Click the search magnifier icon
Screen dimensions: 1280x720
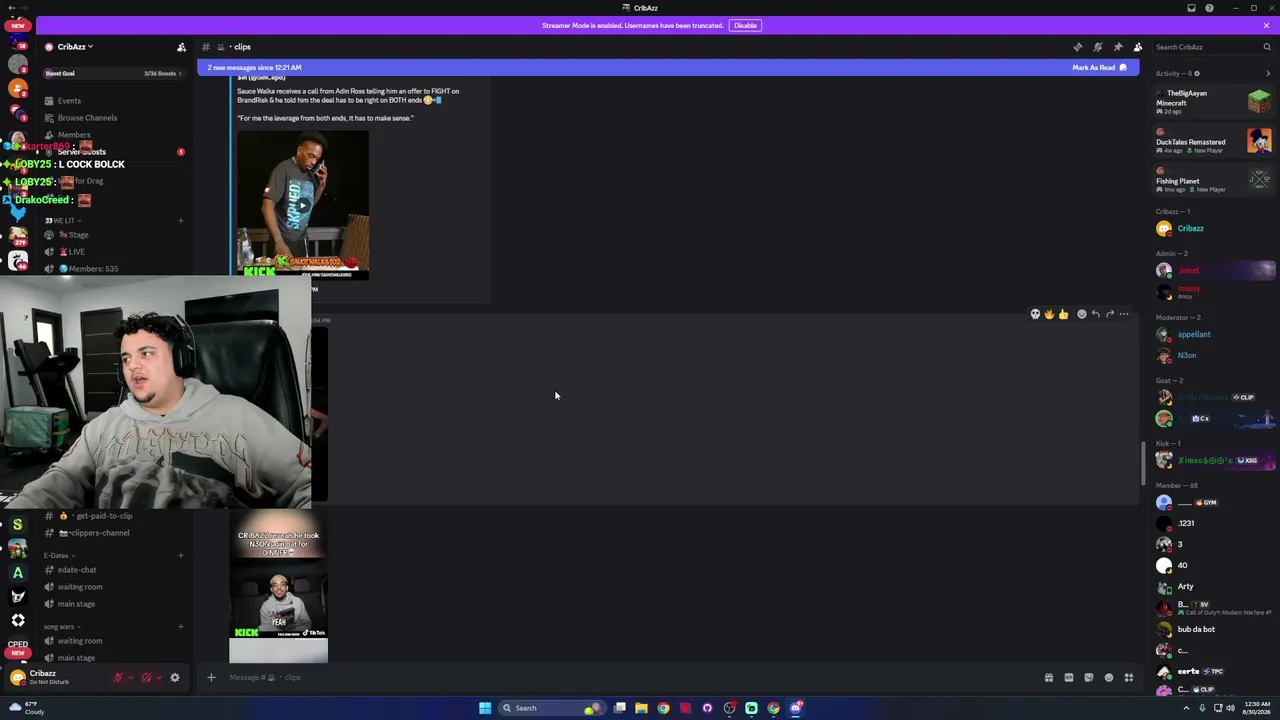1267,47
